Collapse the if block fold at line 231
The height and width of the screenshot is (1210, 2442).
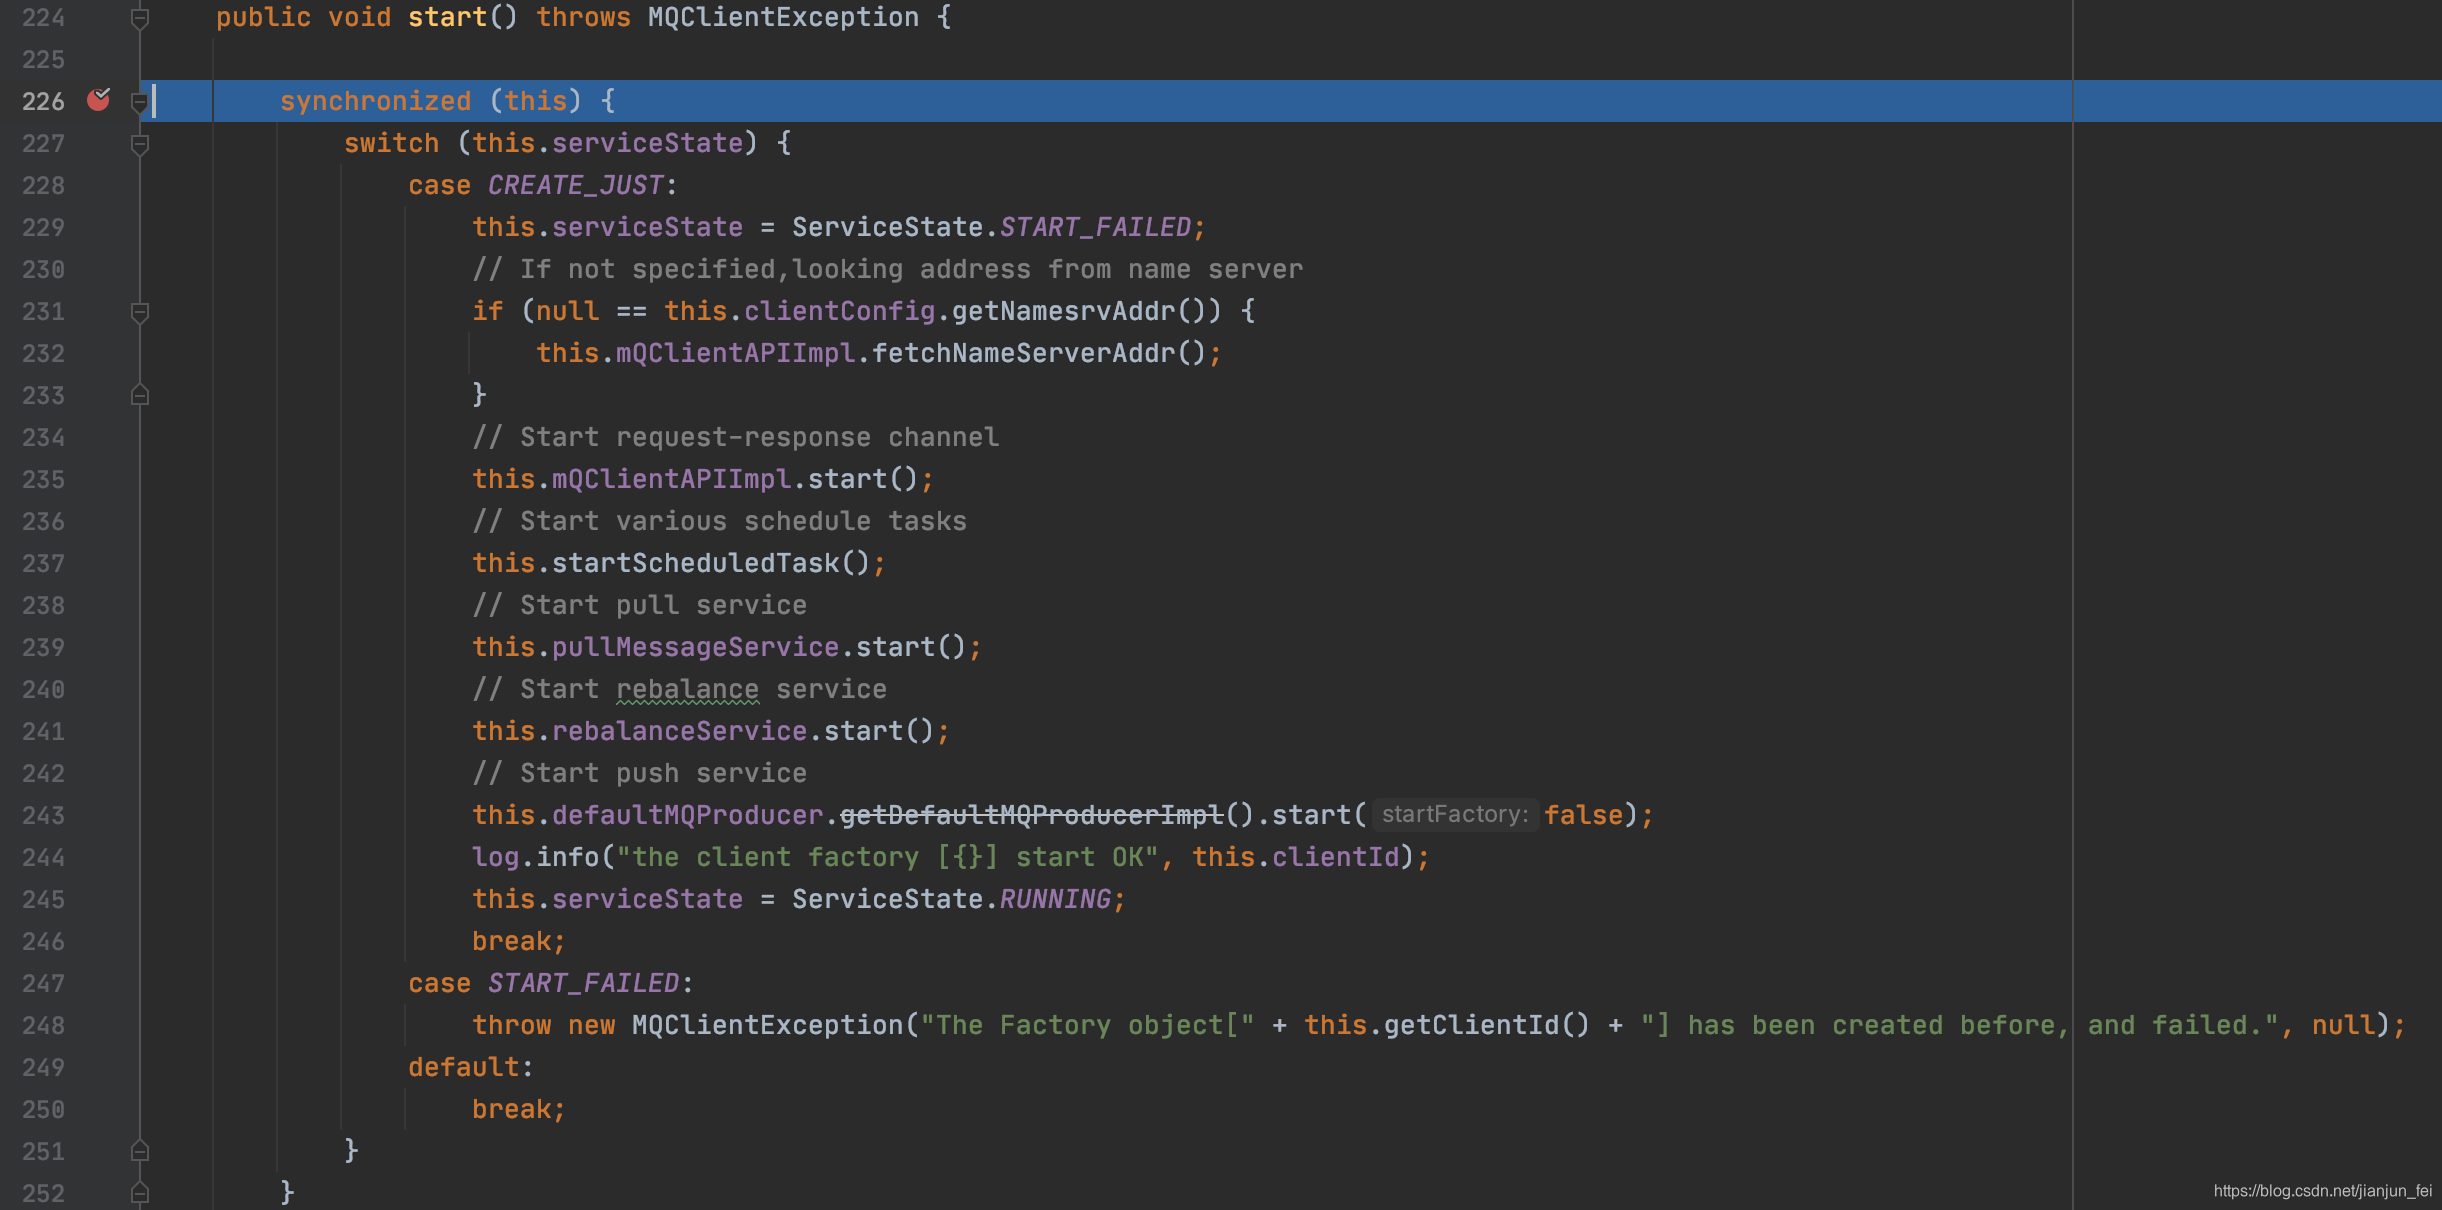(x=140, y=313)
